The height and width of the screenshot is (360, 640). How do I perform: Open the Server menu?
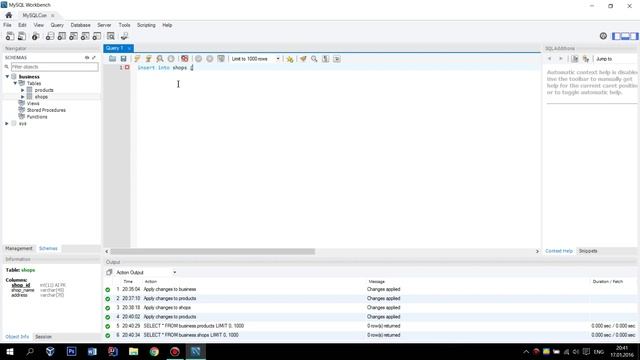click(x=104, y=25)
